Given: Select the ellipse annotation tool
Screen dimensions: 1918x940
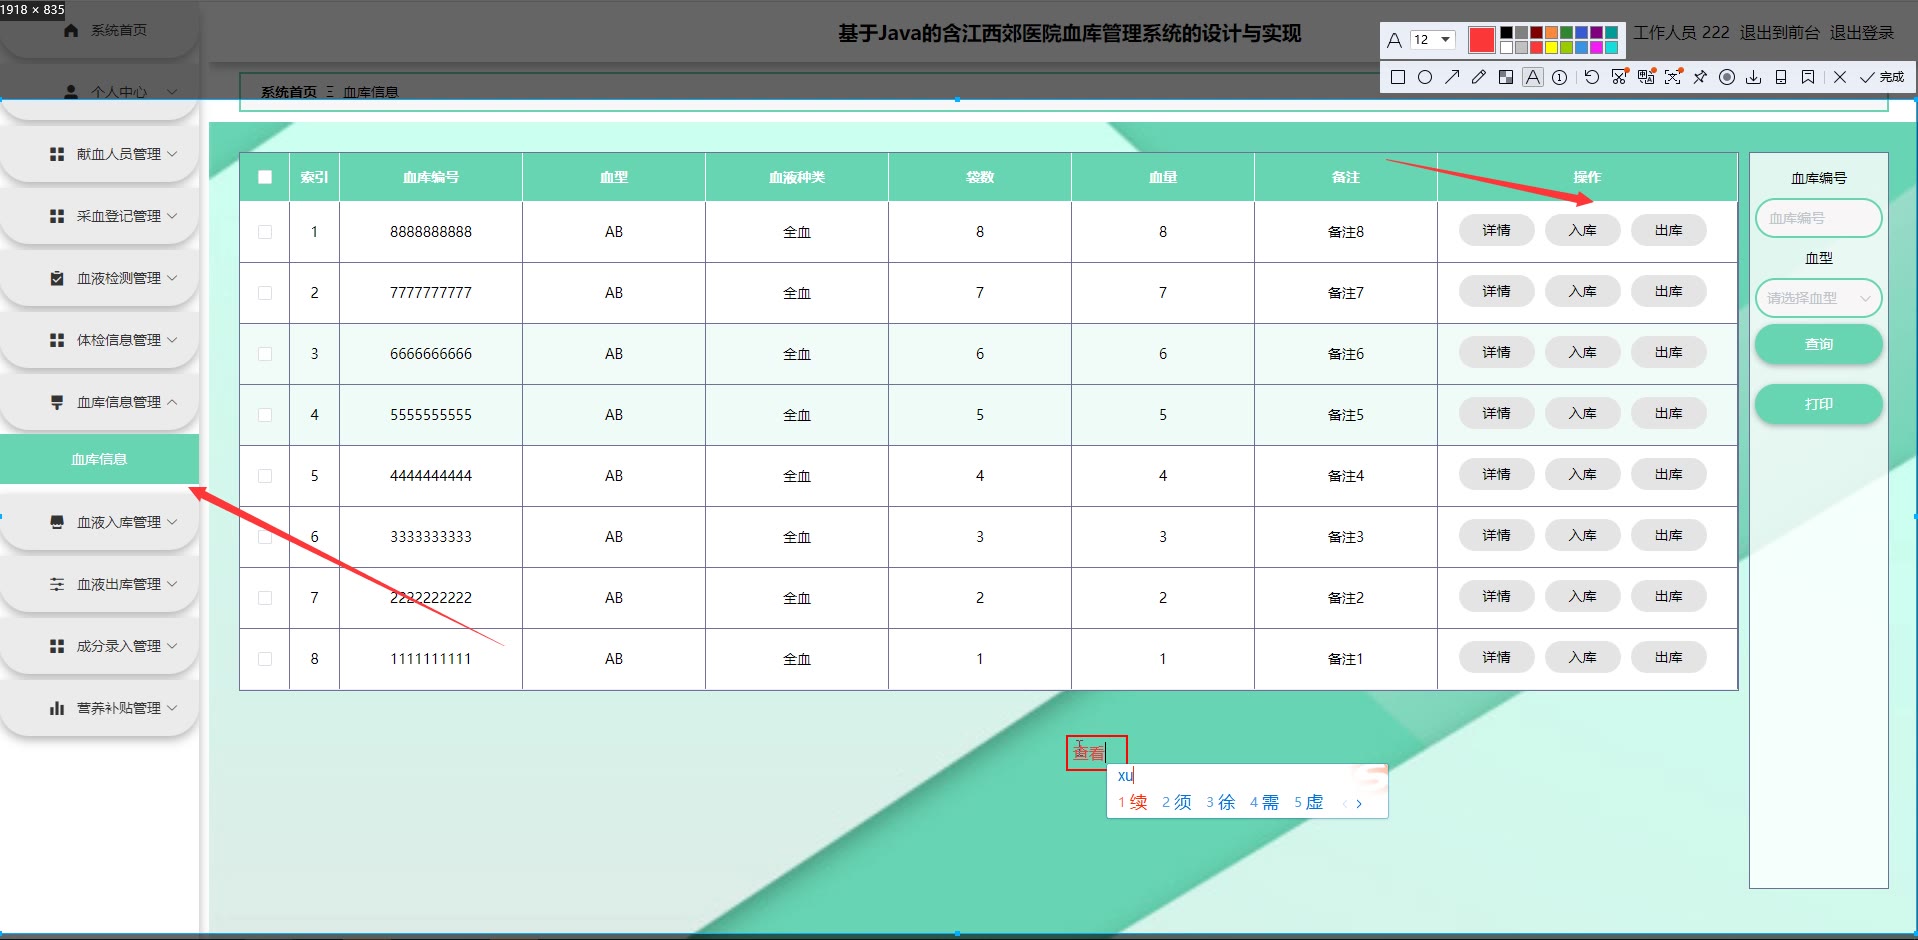Looking at the screenshot, I should [x=1425, y=77].
